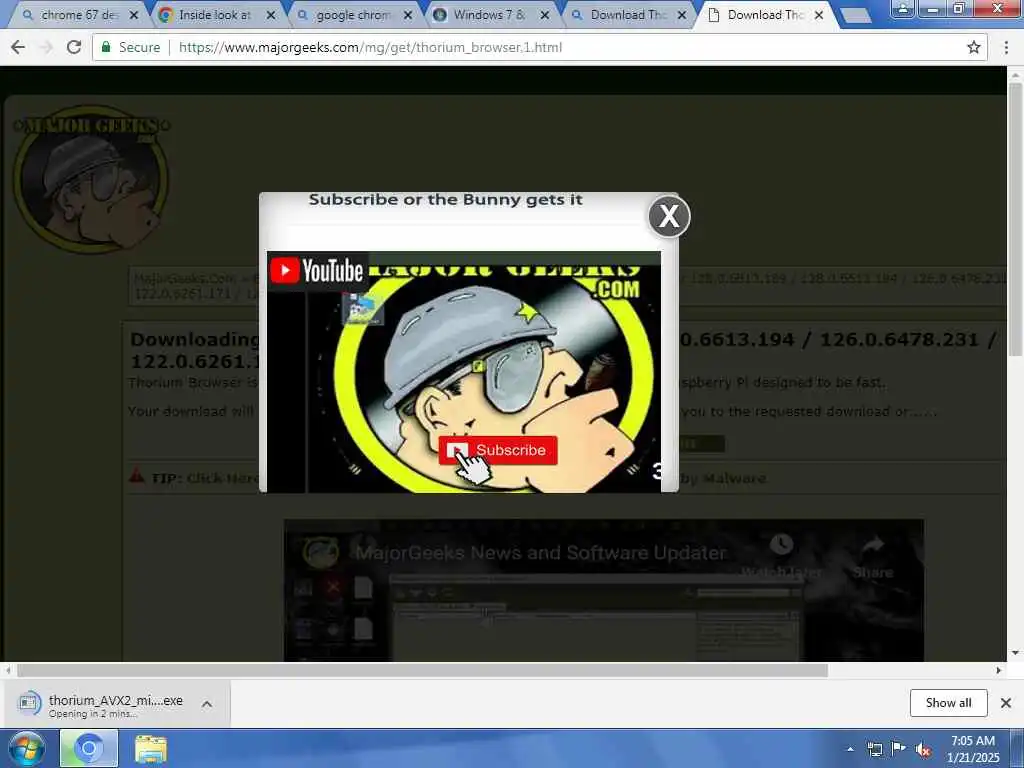Close the active 'Download Tho' tab

[x=819, y=14]
